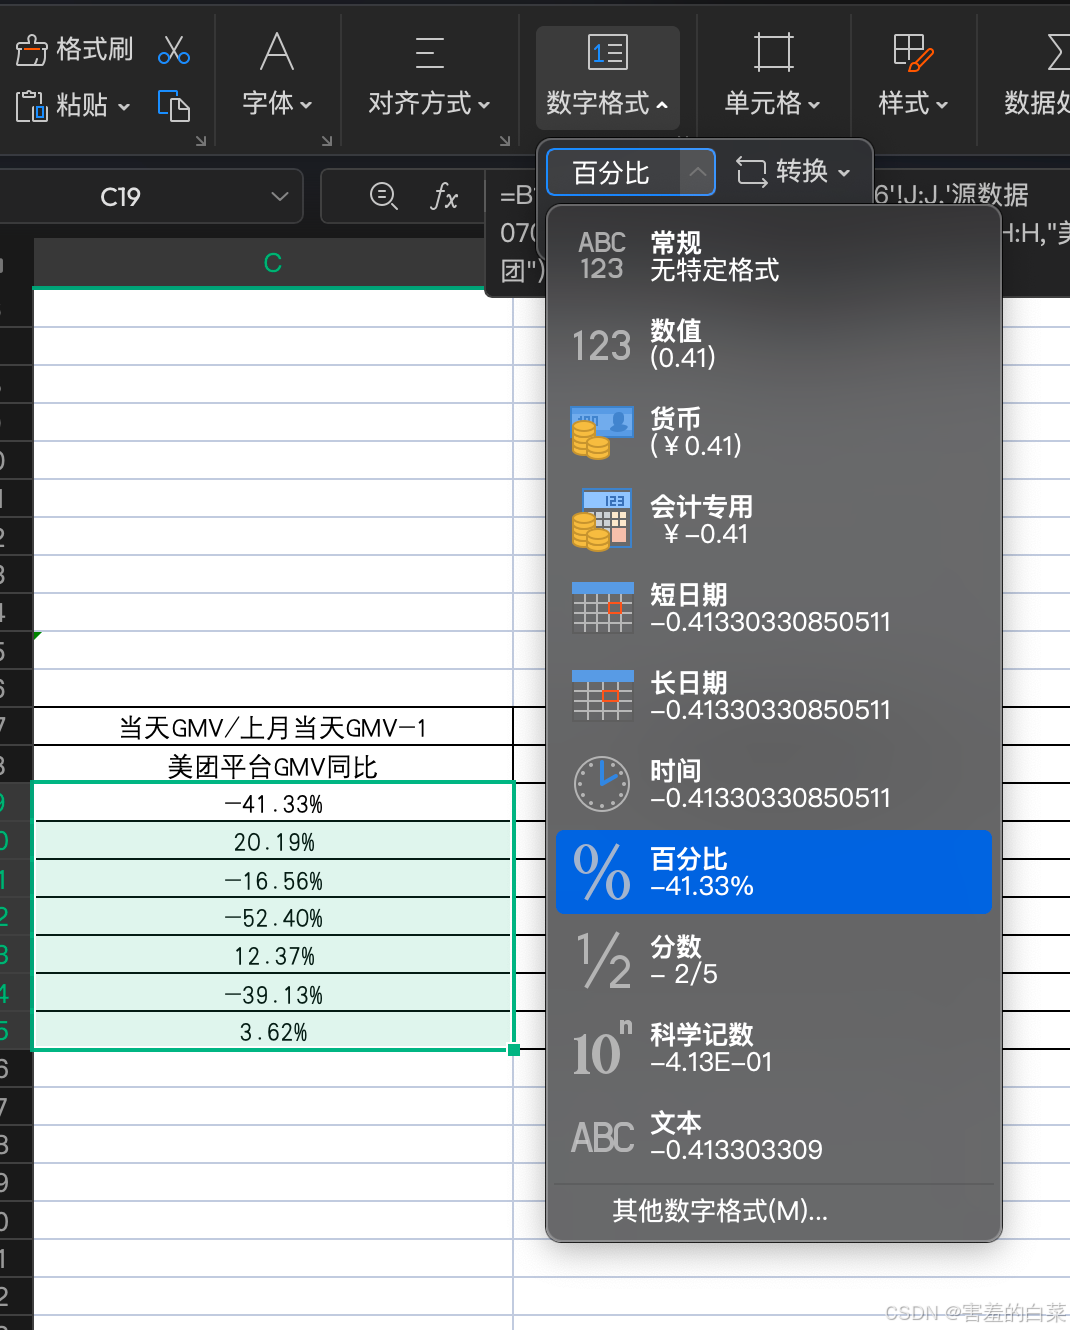Click the selection fill handle square

[x=514, y=1050]
